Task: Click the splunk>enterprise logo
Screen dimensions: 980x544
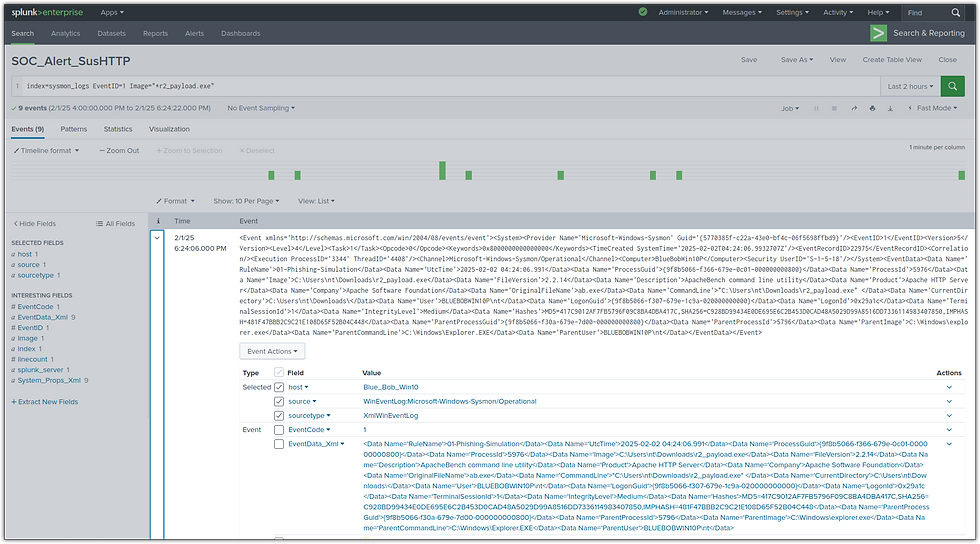Action: pos(47,12)
